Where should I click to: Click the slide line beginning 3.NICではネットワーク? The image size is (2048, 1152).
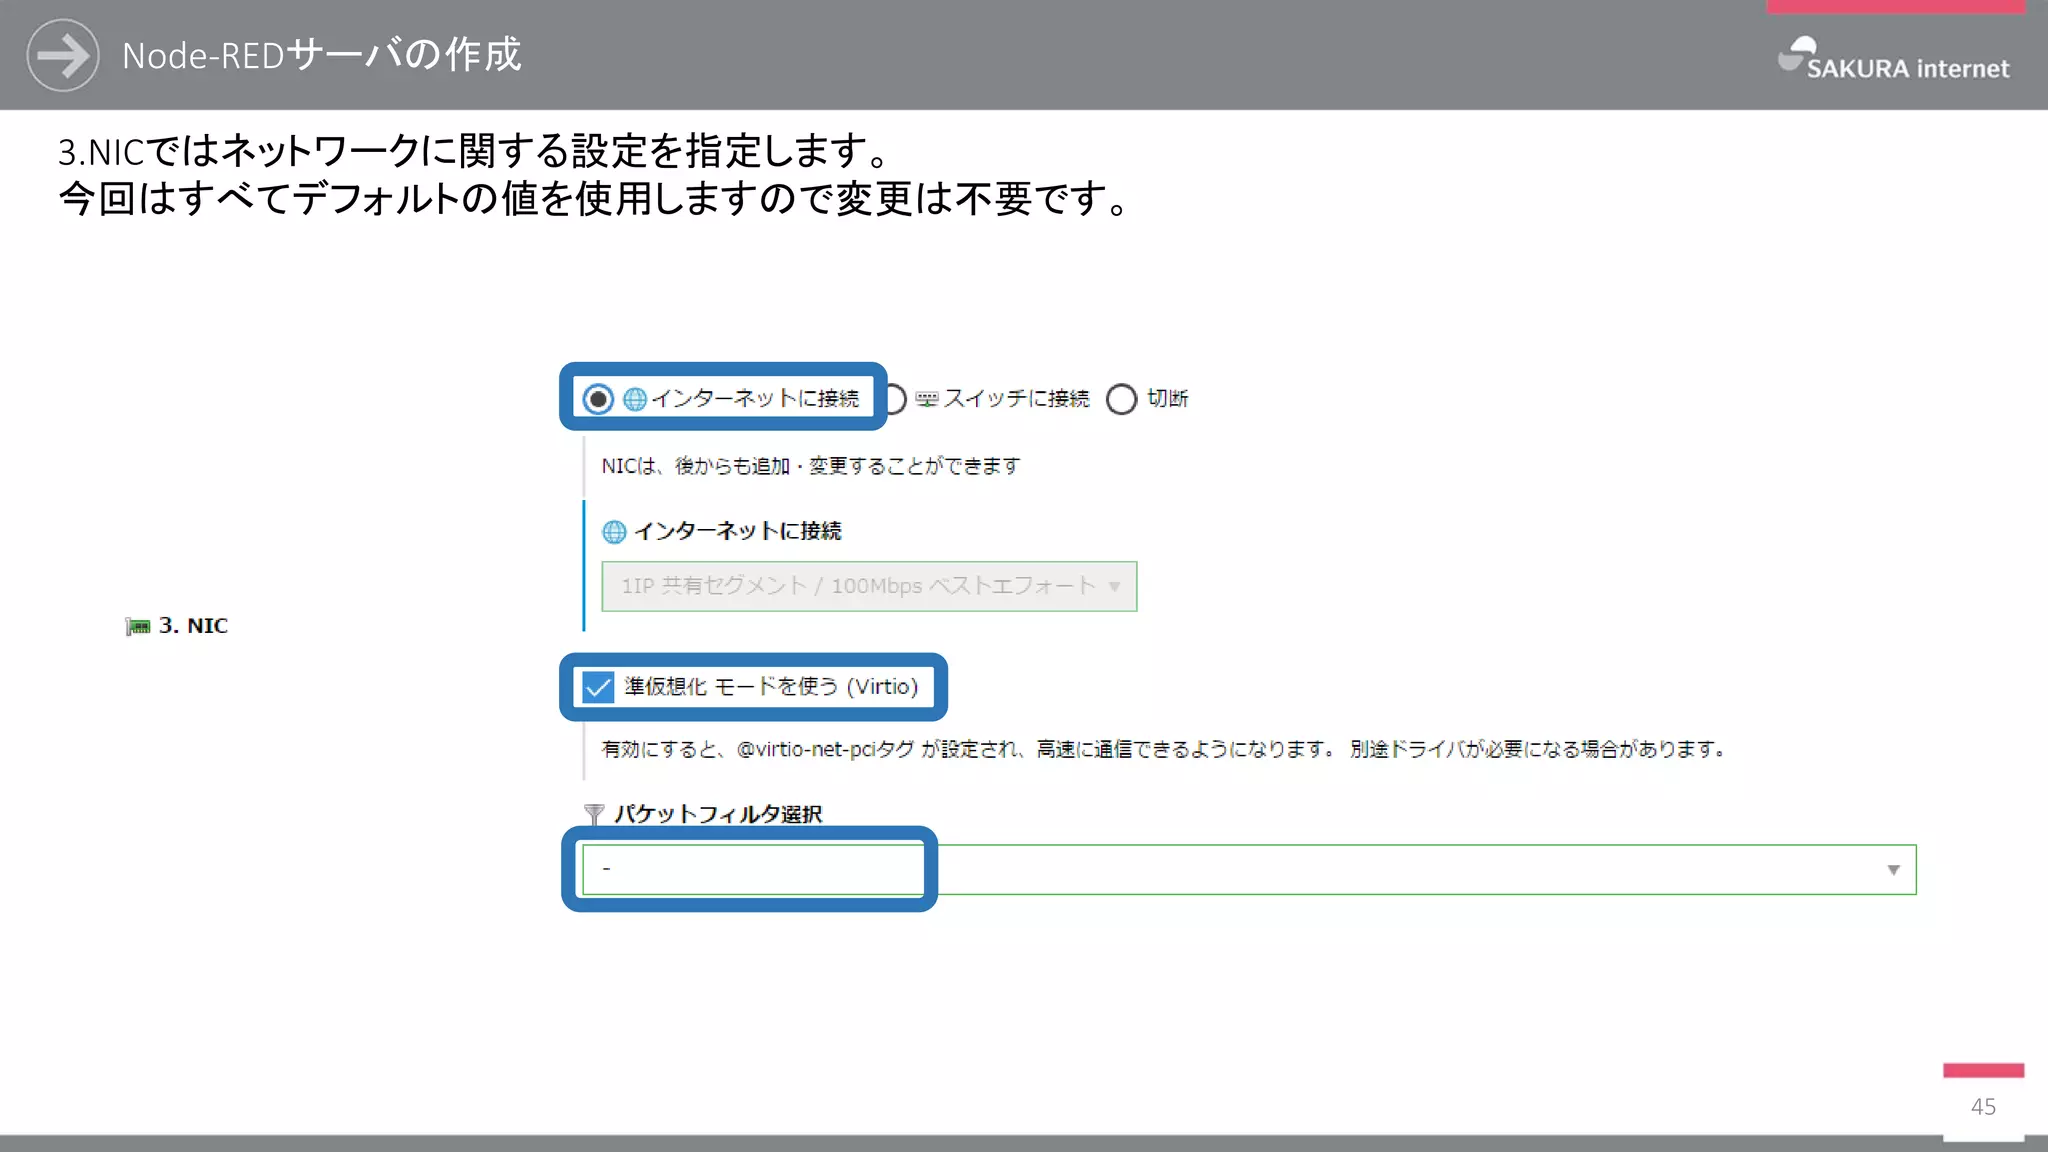click(x=474, y=151)
